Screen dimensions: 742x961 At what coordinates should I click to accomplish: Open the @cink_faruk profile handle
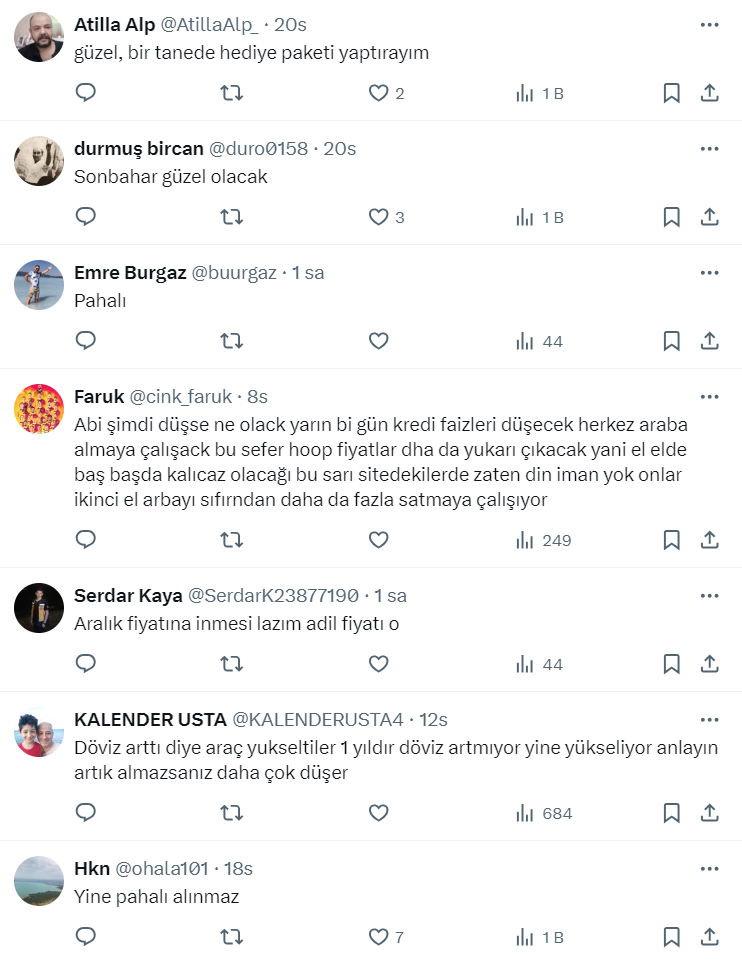click(x=181, y=397)
